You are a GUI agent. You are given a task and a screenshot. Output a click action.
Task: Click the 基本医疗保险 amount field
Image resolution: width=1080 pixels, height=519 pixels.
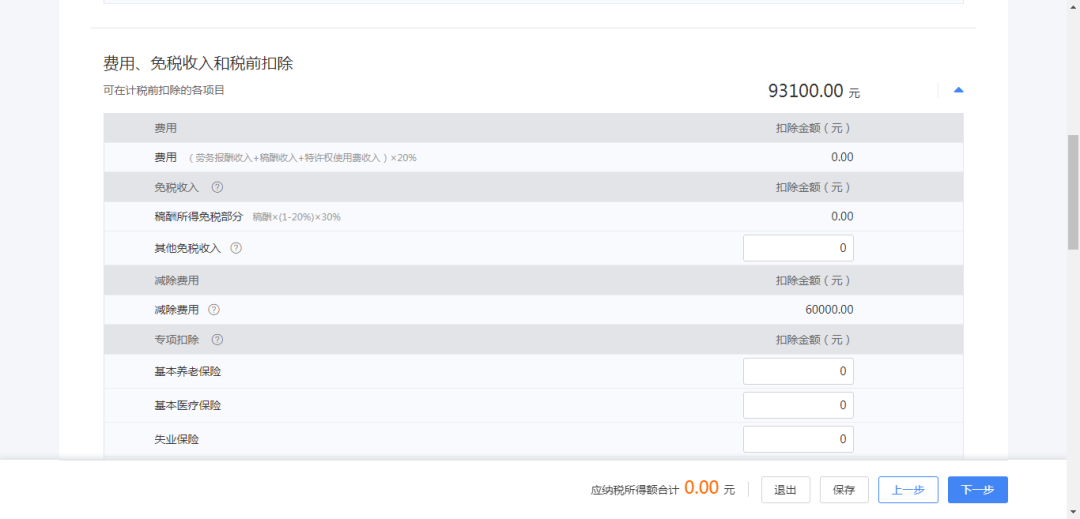[x=798, y=405]
